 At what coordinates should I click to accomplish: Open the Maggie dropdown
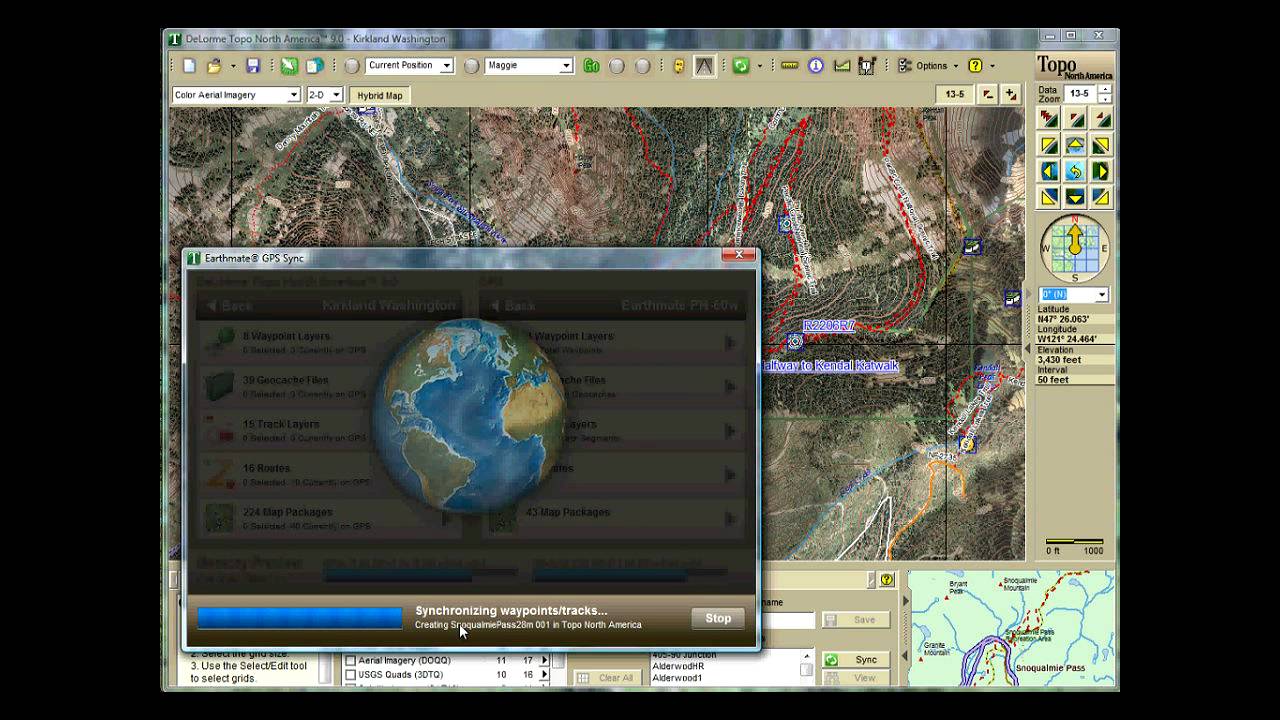pyautogui.click(x=566, y=66)
